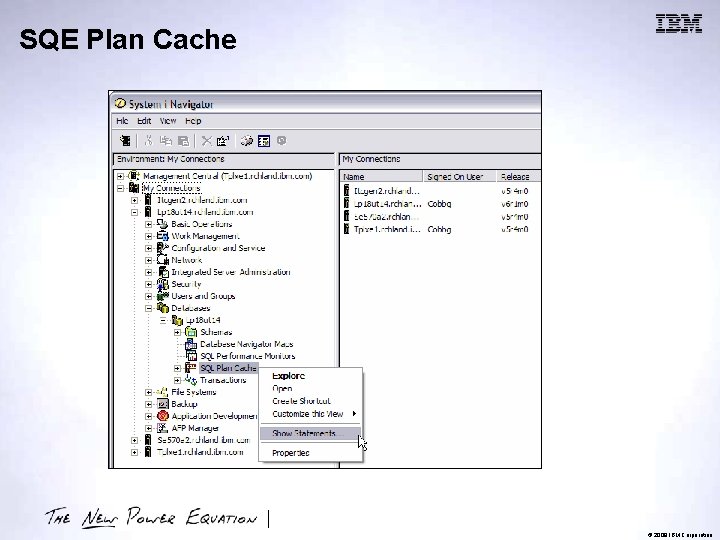Expand the Work Management node

pyautogui.click(x=148, y=236)
